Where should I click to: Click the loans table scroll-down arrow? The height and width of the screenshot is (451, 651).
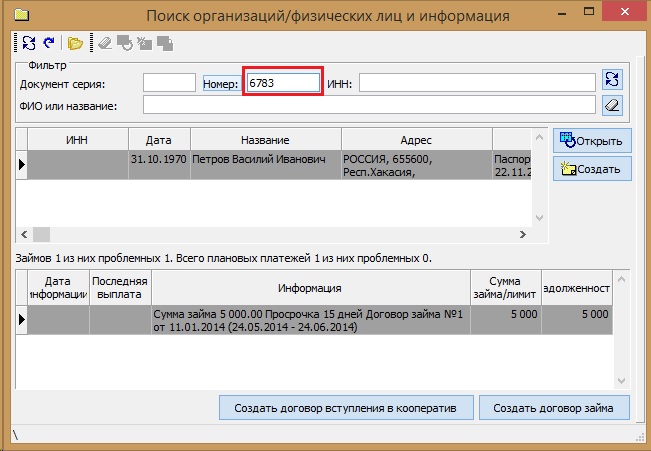[622, 380]
